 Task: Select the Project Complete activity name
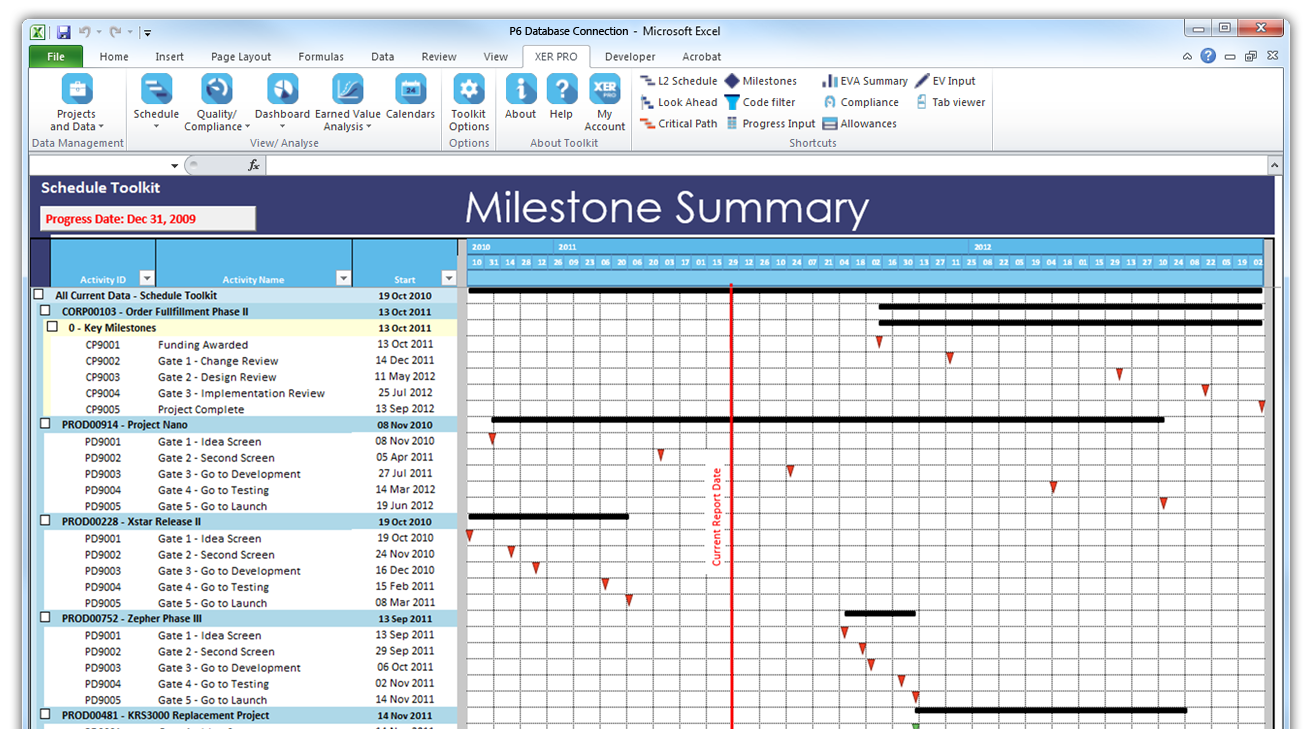[201, 409]
